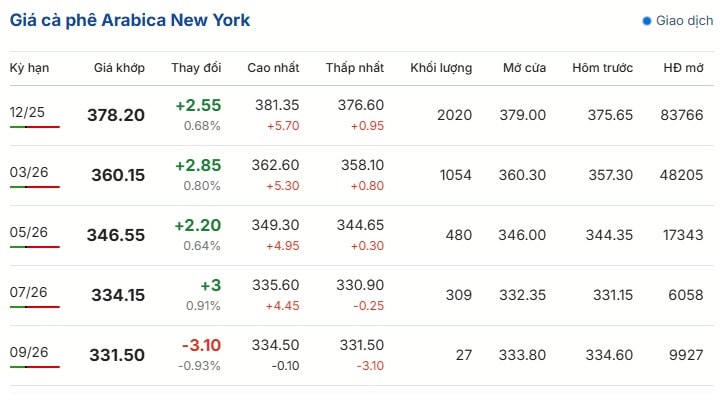Screen dimensions: 725x394
Task: Sort by the Thay đổi column header
Action: 196,68
